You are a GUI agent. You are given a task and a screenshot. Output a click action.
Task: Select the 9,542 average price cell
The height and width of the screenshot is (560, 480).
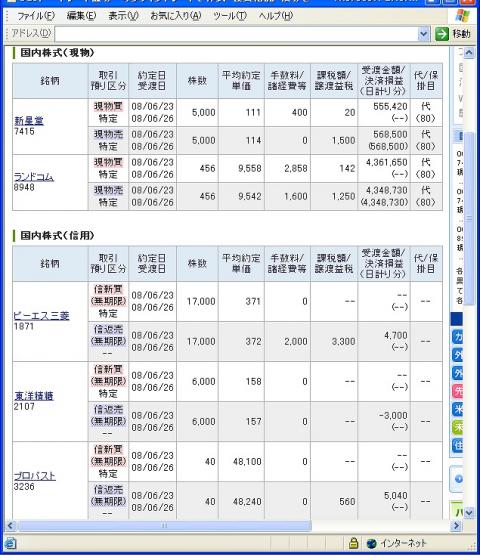pos(241,196)
